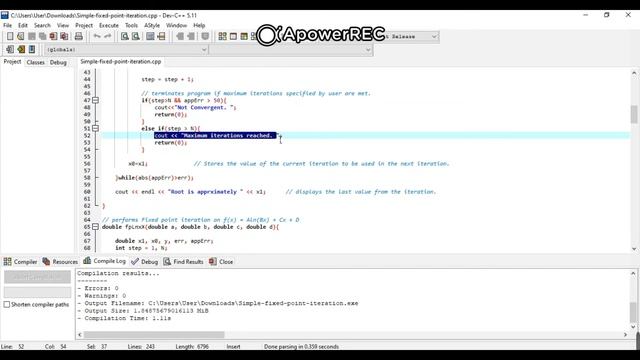The height and width of the screenshot is (360, 640).
Task: Open the (globals) scope dropdown
Action: tap(126, 49)
